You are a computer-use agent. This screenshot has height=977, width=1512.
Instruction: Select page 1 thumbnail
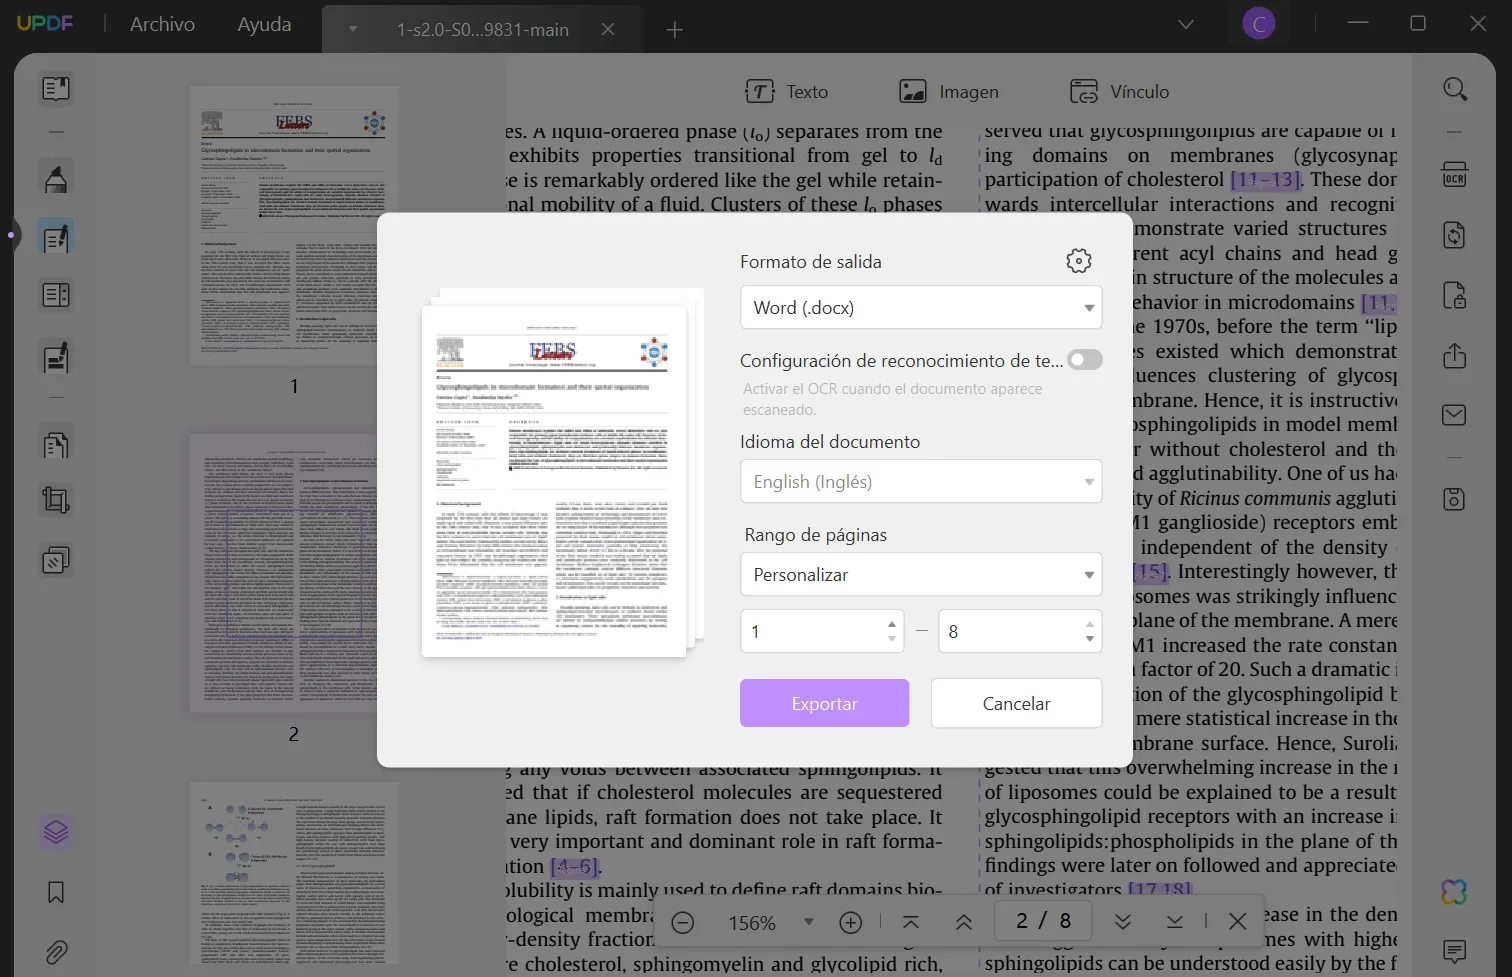[x=294, y=226]
